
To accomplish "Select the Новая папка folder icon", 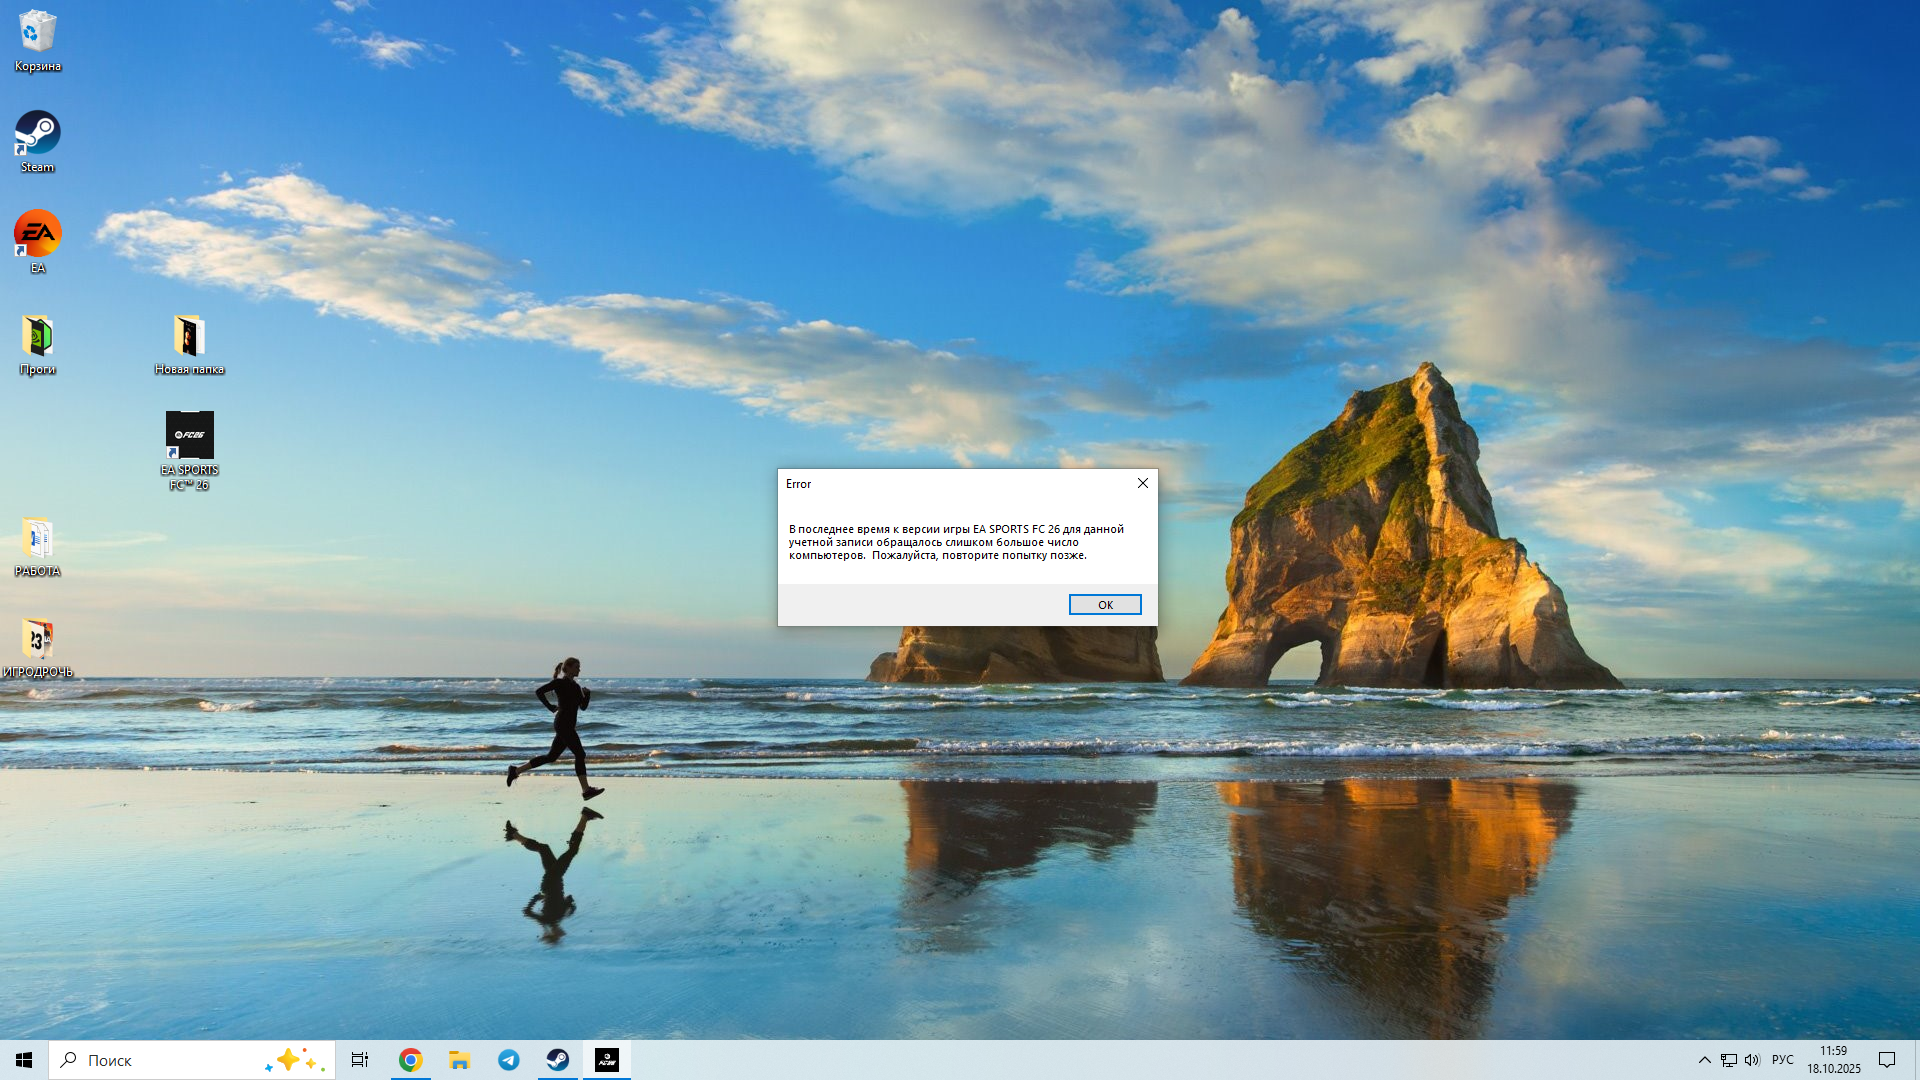I will (189, 345).
